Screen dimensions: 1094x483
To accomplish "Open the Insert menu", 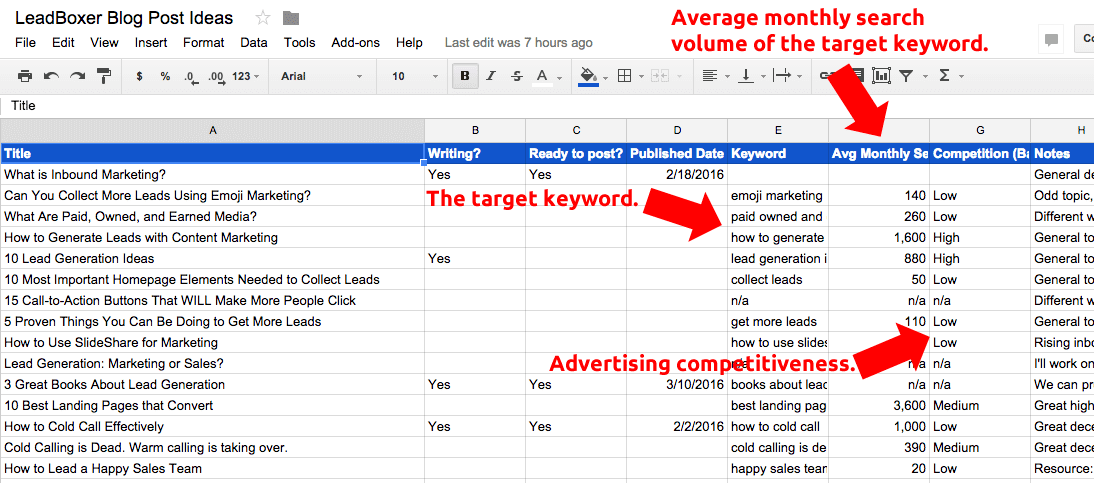I will [x=151, y=43].
